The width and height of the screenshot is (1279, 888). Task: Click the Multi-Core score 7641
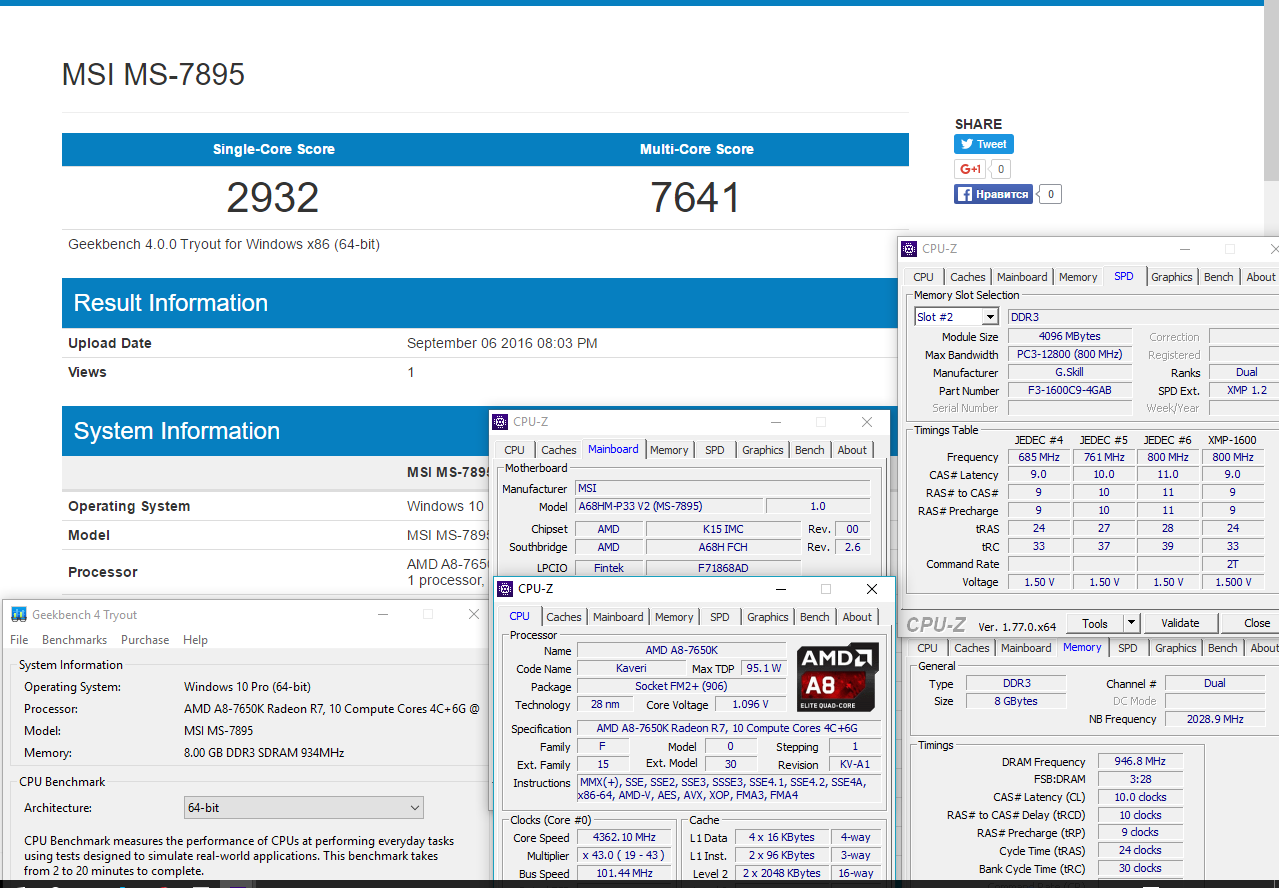[x=695, y=197]
